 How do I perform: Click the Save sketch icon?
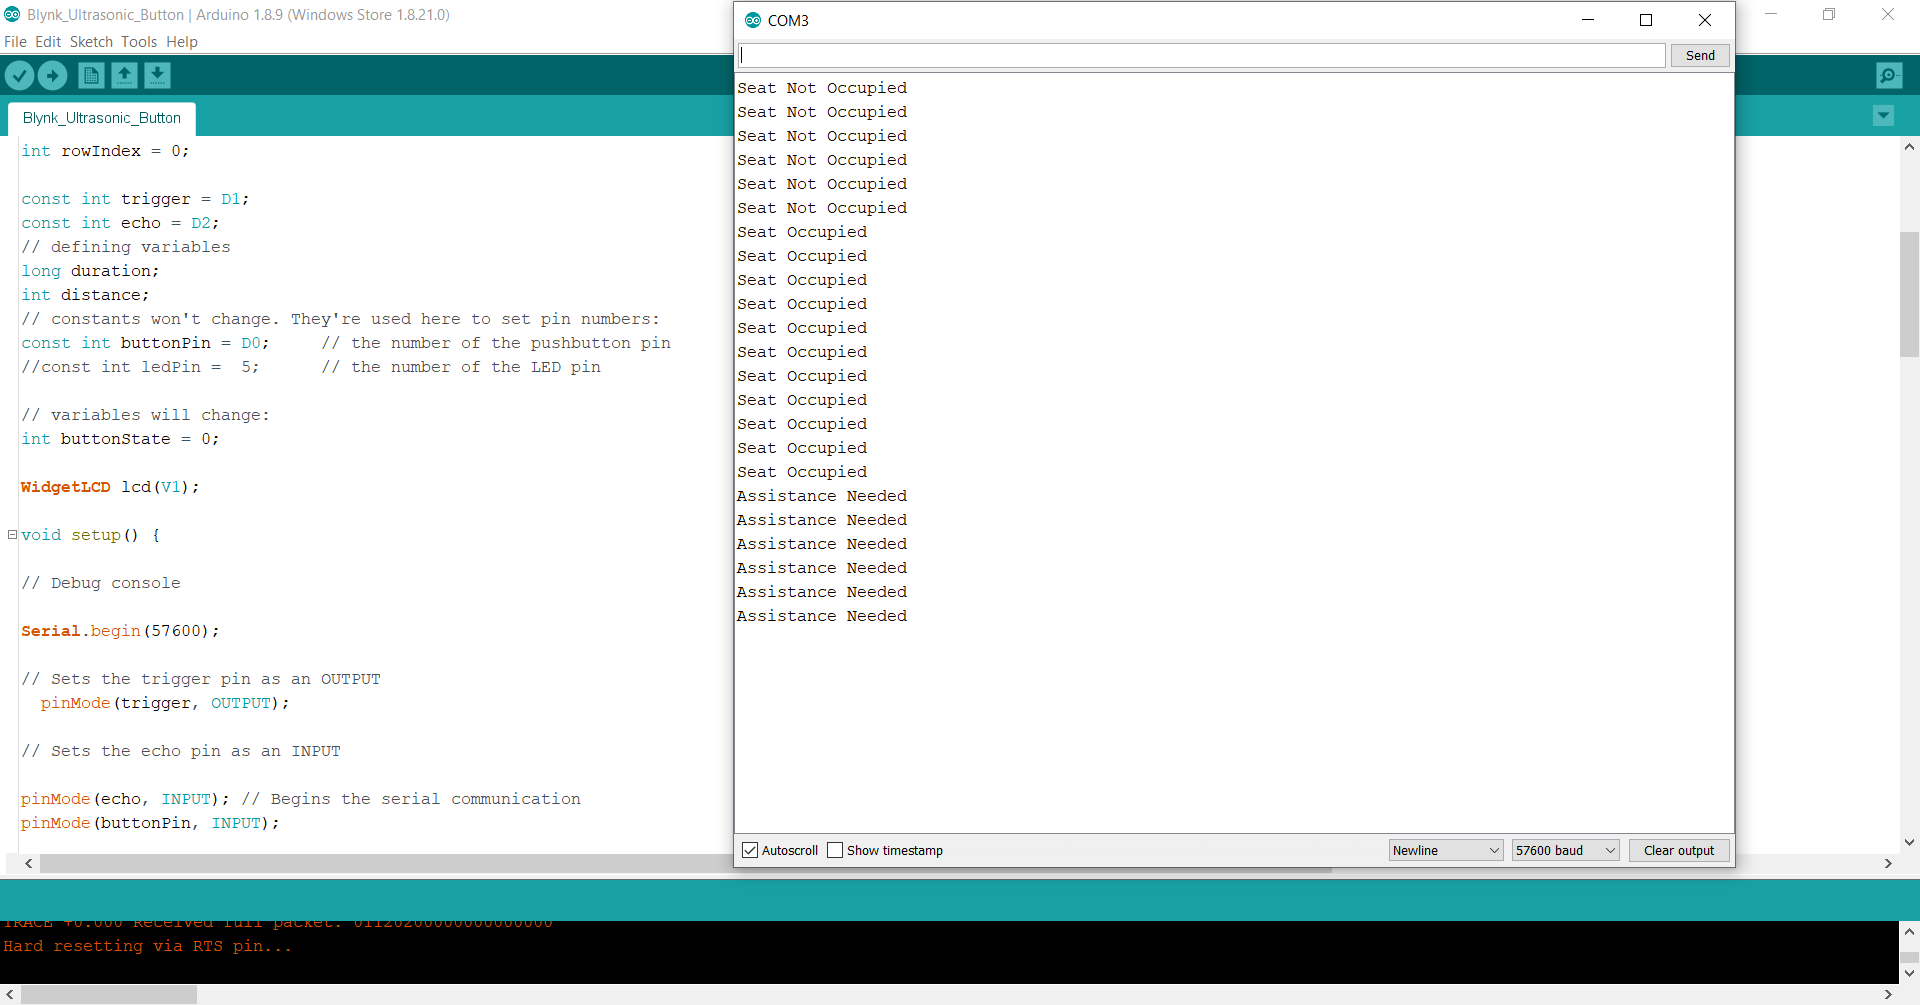click(157, 76)
